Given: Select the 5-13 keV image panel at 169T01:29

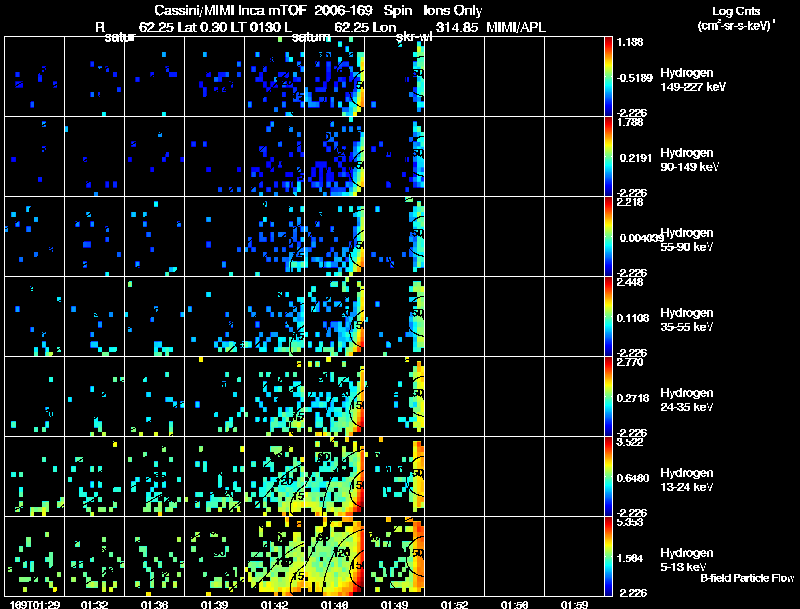Looking at the screenshot, I should tap(34, 556).
